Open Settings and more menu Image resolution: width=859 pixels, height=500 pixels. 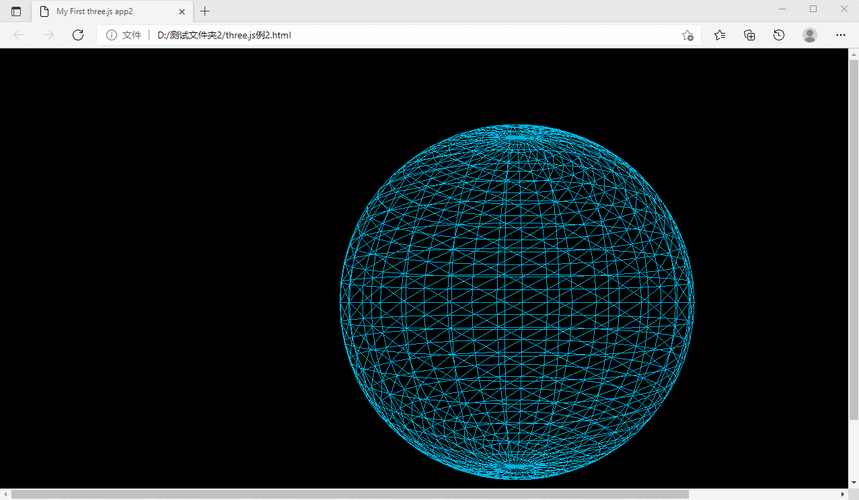coord(840,35)
